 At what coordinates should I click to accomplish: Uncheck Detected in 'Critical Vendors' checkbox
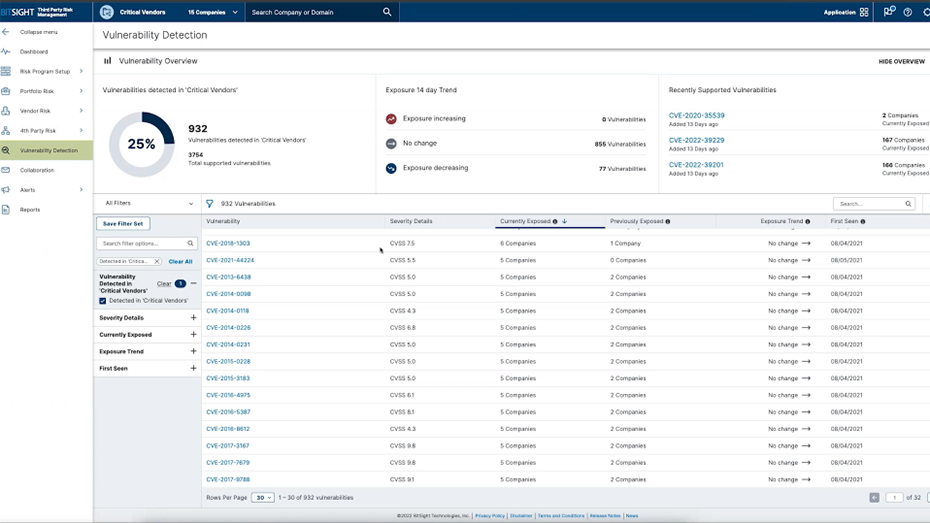click(103, 301)
